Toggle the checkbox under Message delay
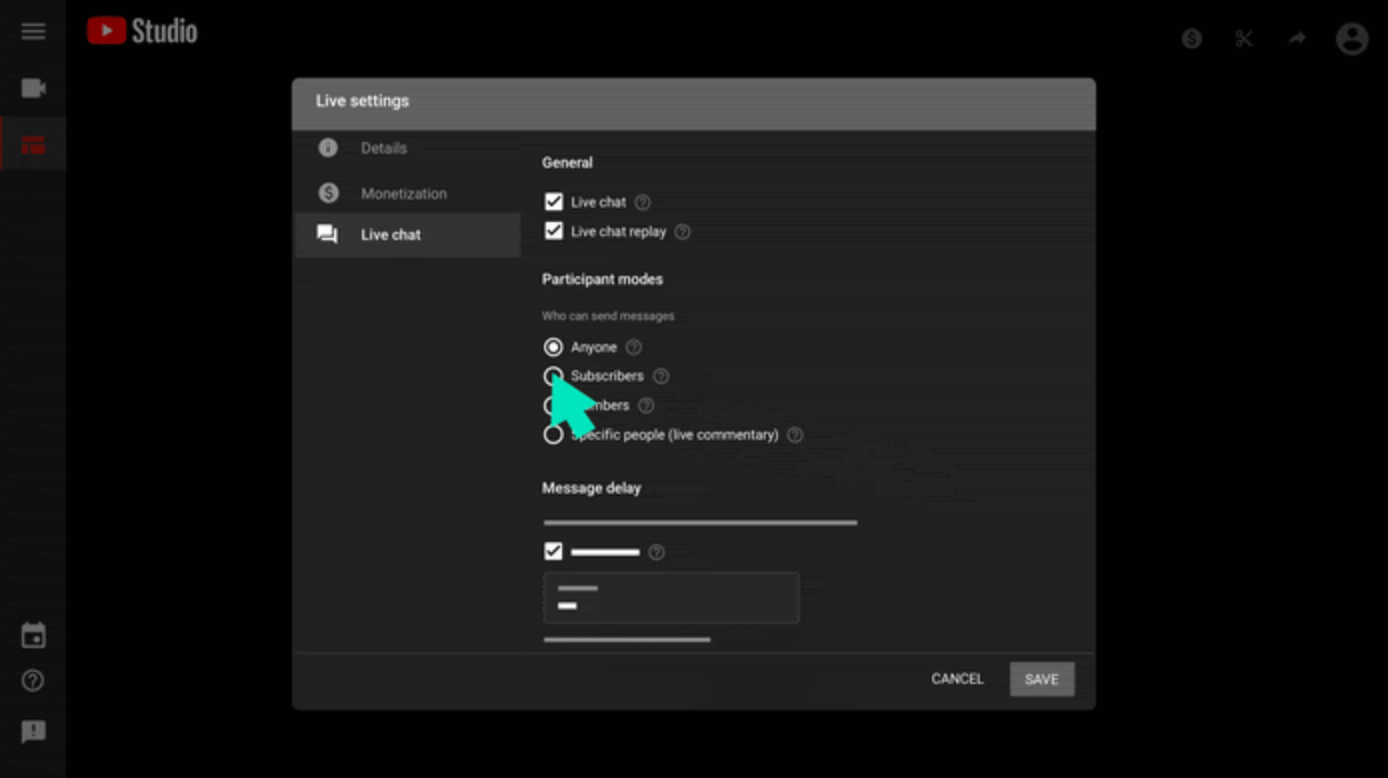 [x=553, y=551]
